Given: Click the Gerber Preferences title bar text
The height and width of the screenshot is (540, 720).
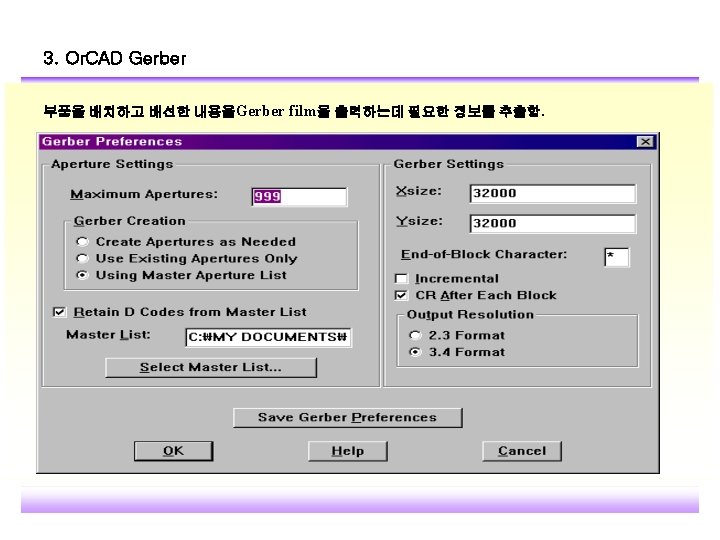Looking at the screenshot, I should click(x=112, y=141).
